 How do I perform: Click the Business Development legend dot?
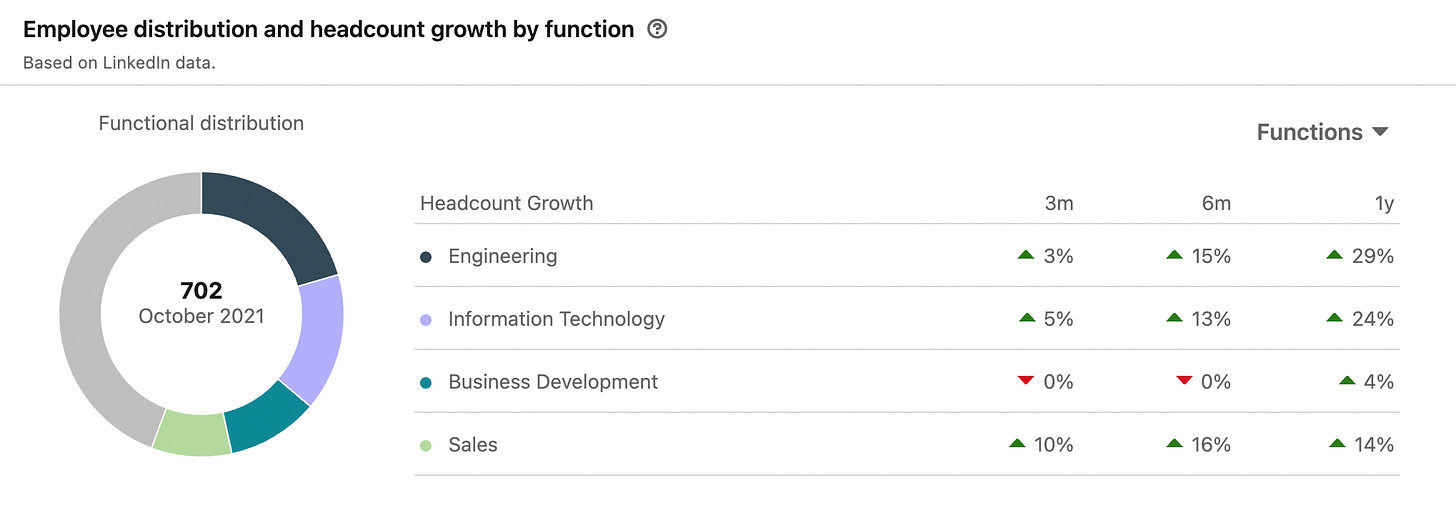(x=426, y=382)
